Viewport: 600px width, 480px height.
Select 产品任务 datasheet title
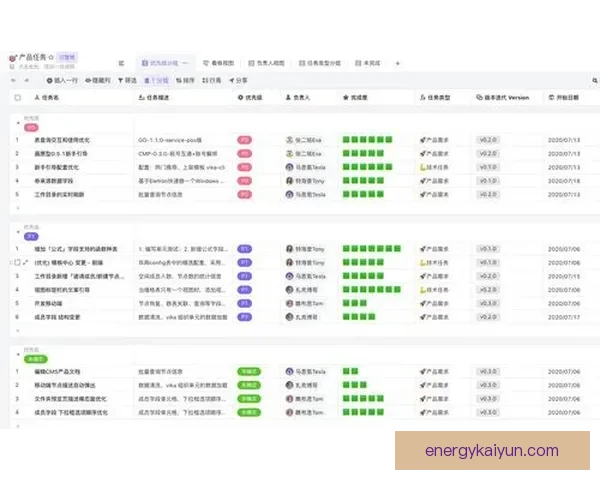[33, 57]
